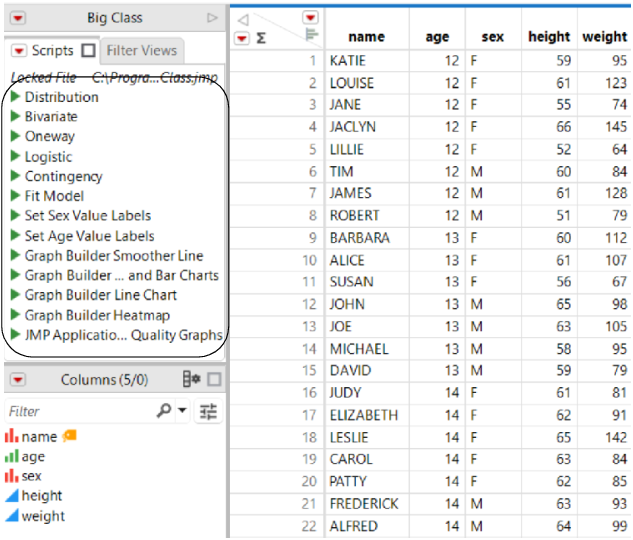Click the column Filter input field
The width and height of the screenshot is (633, 540).
point(81,411)
